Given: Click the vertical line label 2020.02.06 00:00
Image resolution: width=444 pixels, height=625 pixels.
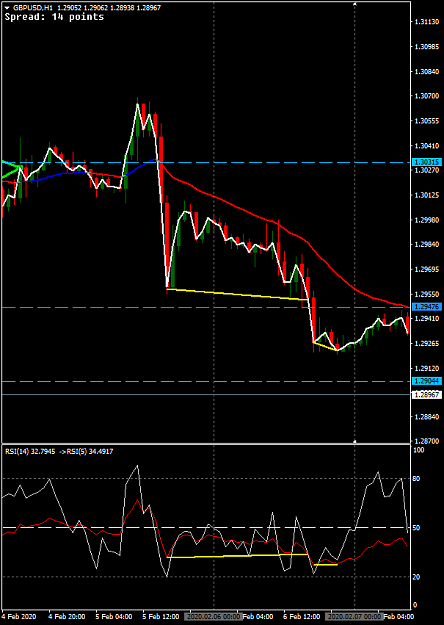Looking at the screenshot, I should coord(215,617).
